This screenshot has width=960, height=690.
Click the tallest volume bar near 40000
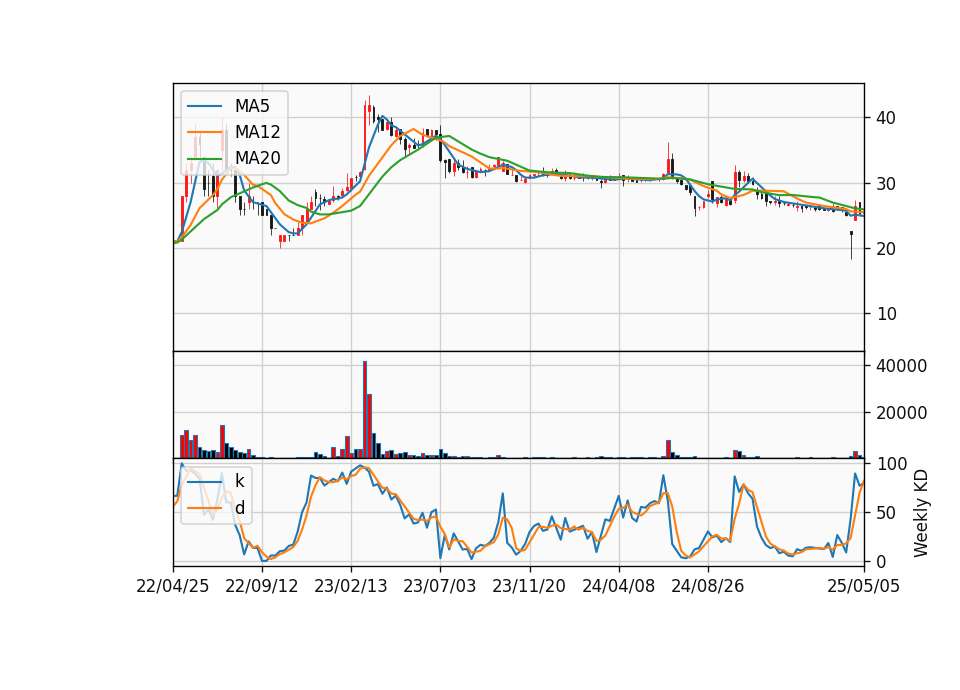tap(365, 410)
